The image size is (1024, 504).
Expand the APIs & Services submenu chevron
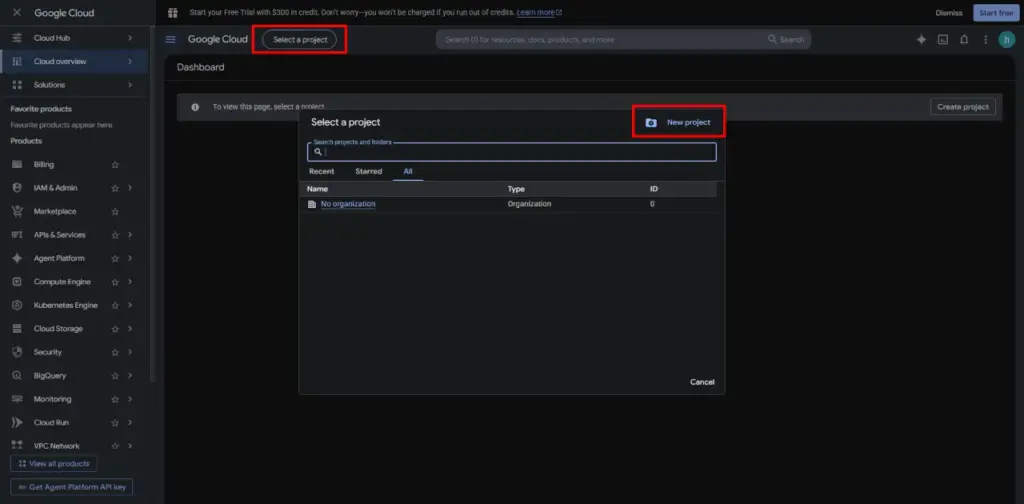pos(130,235)
